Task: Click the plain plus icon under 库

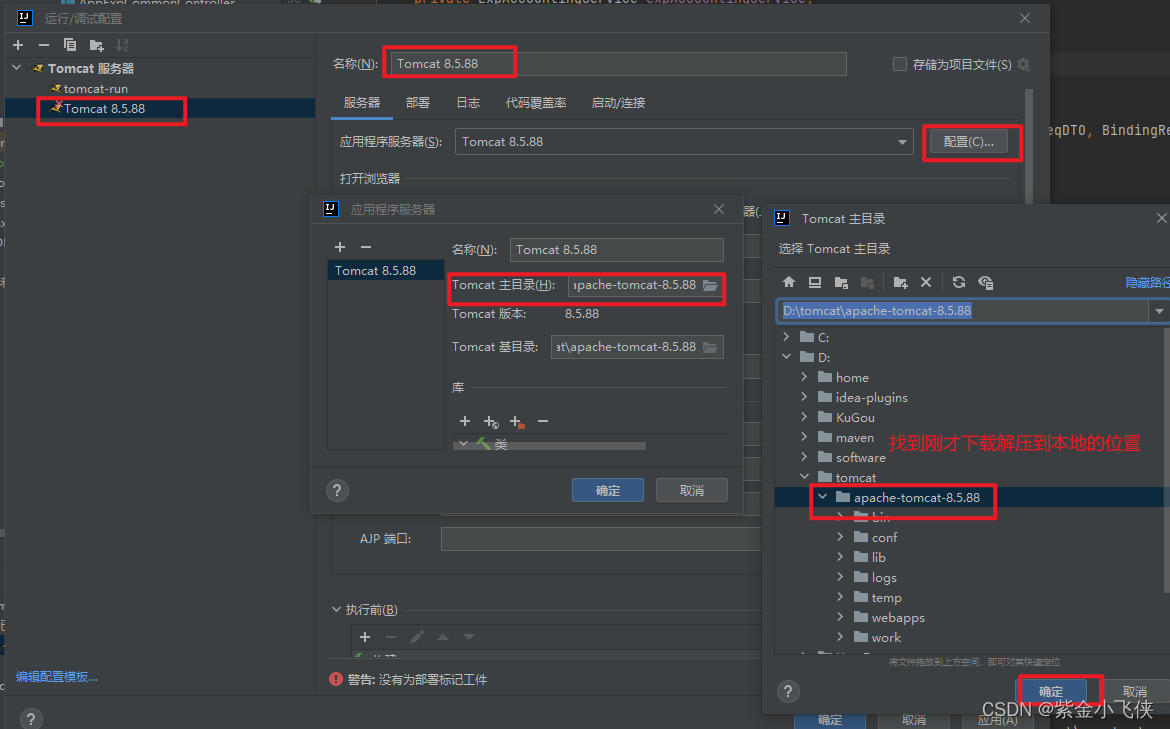Action: (x=465, y=422)
